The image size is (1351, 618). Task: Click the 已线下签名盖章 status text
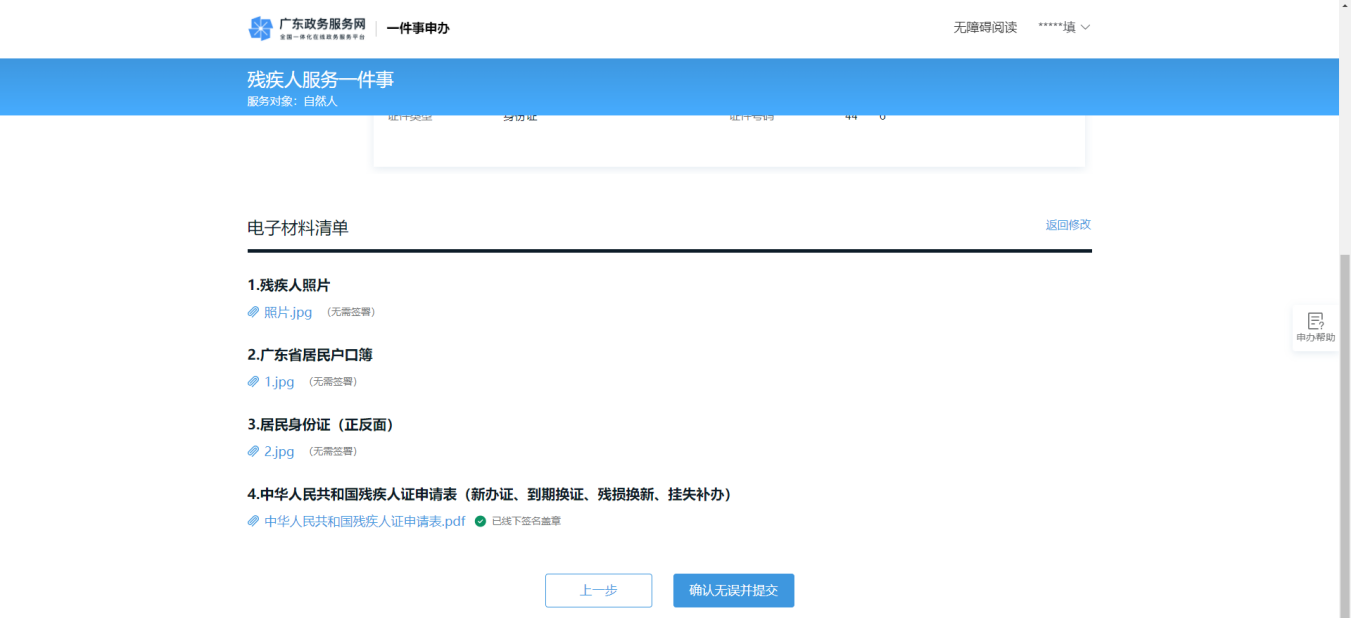[x=526, y=521]
